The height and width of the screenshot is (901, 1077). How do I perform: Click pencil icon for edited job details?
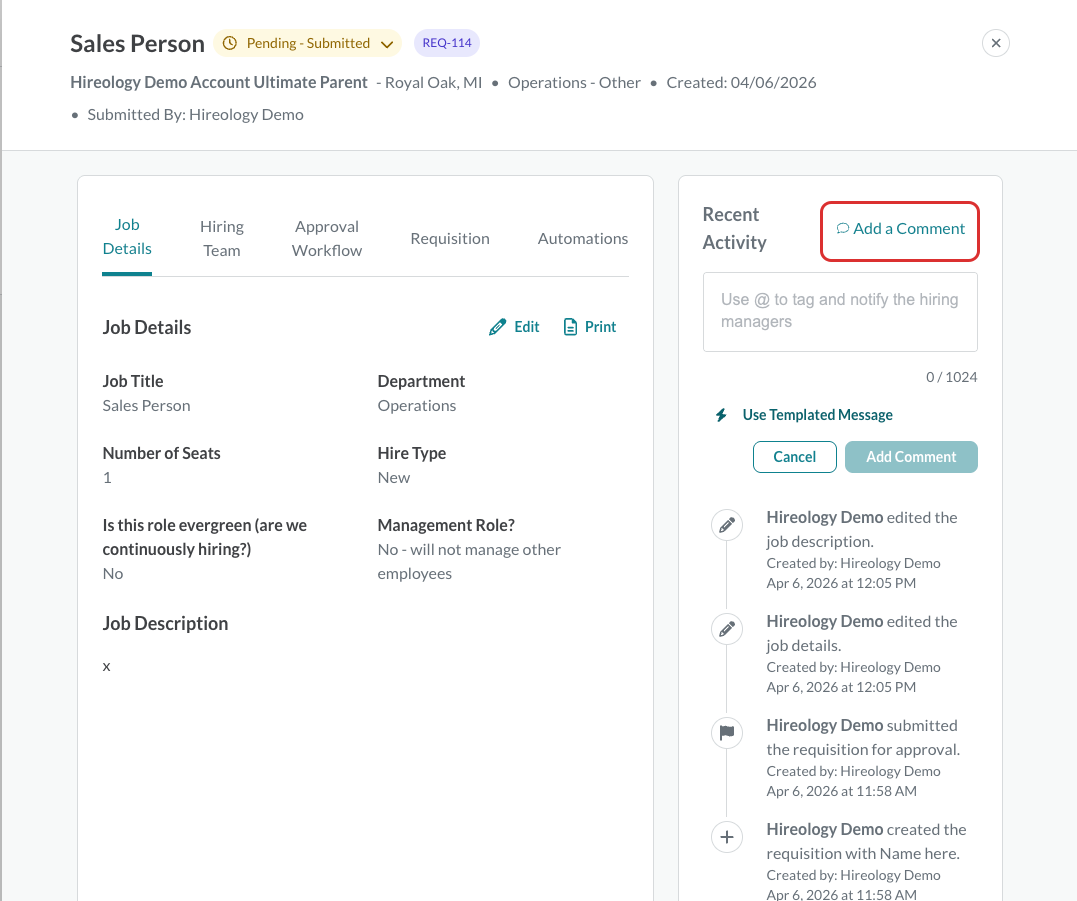pos(727,629)
